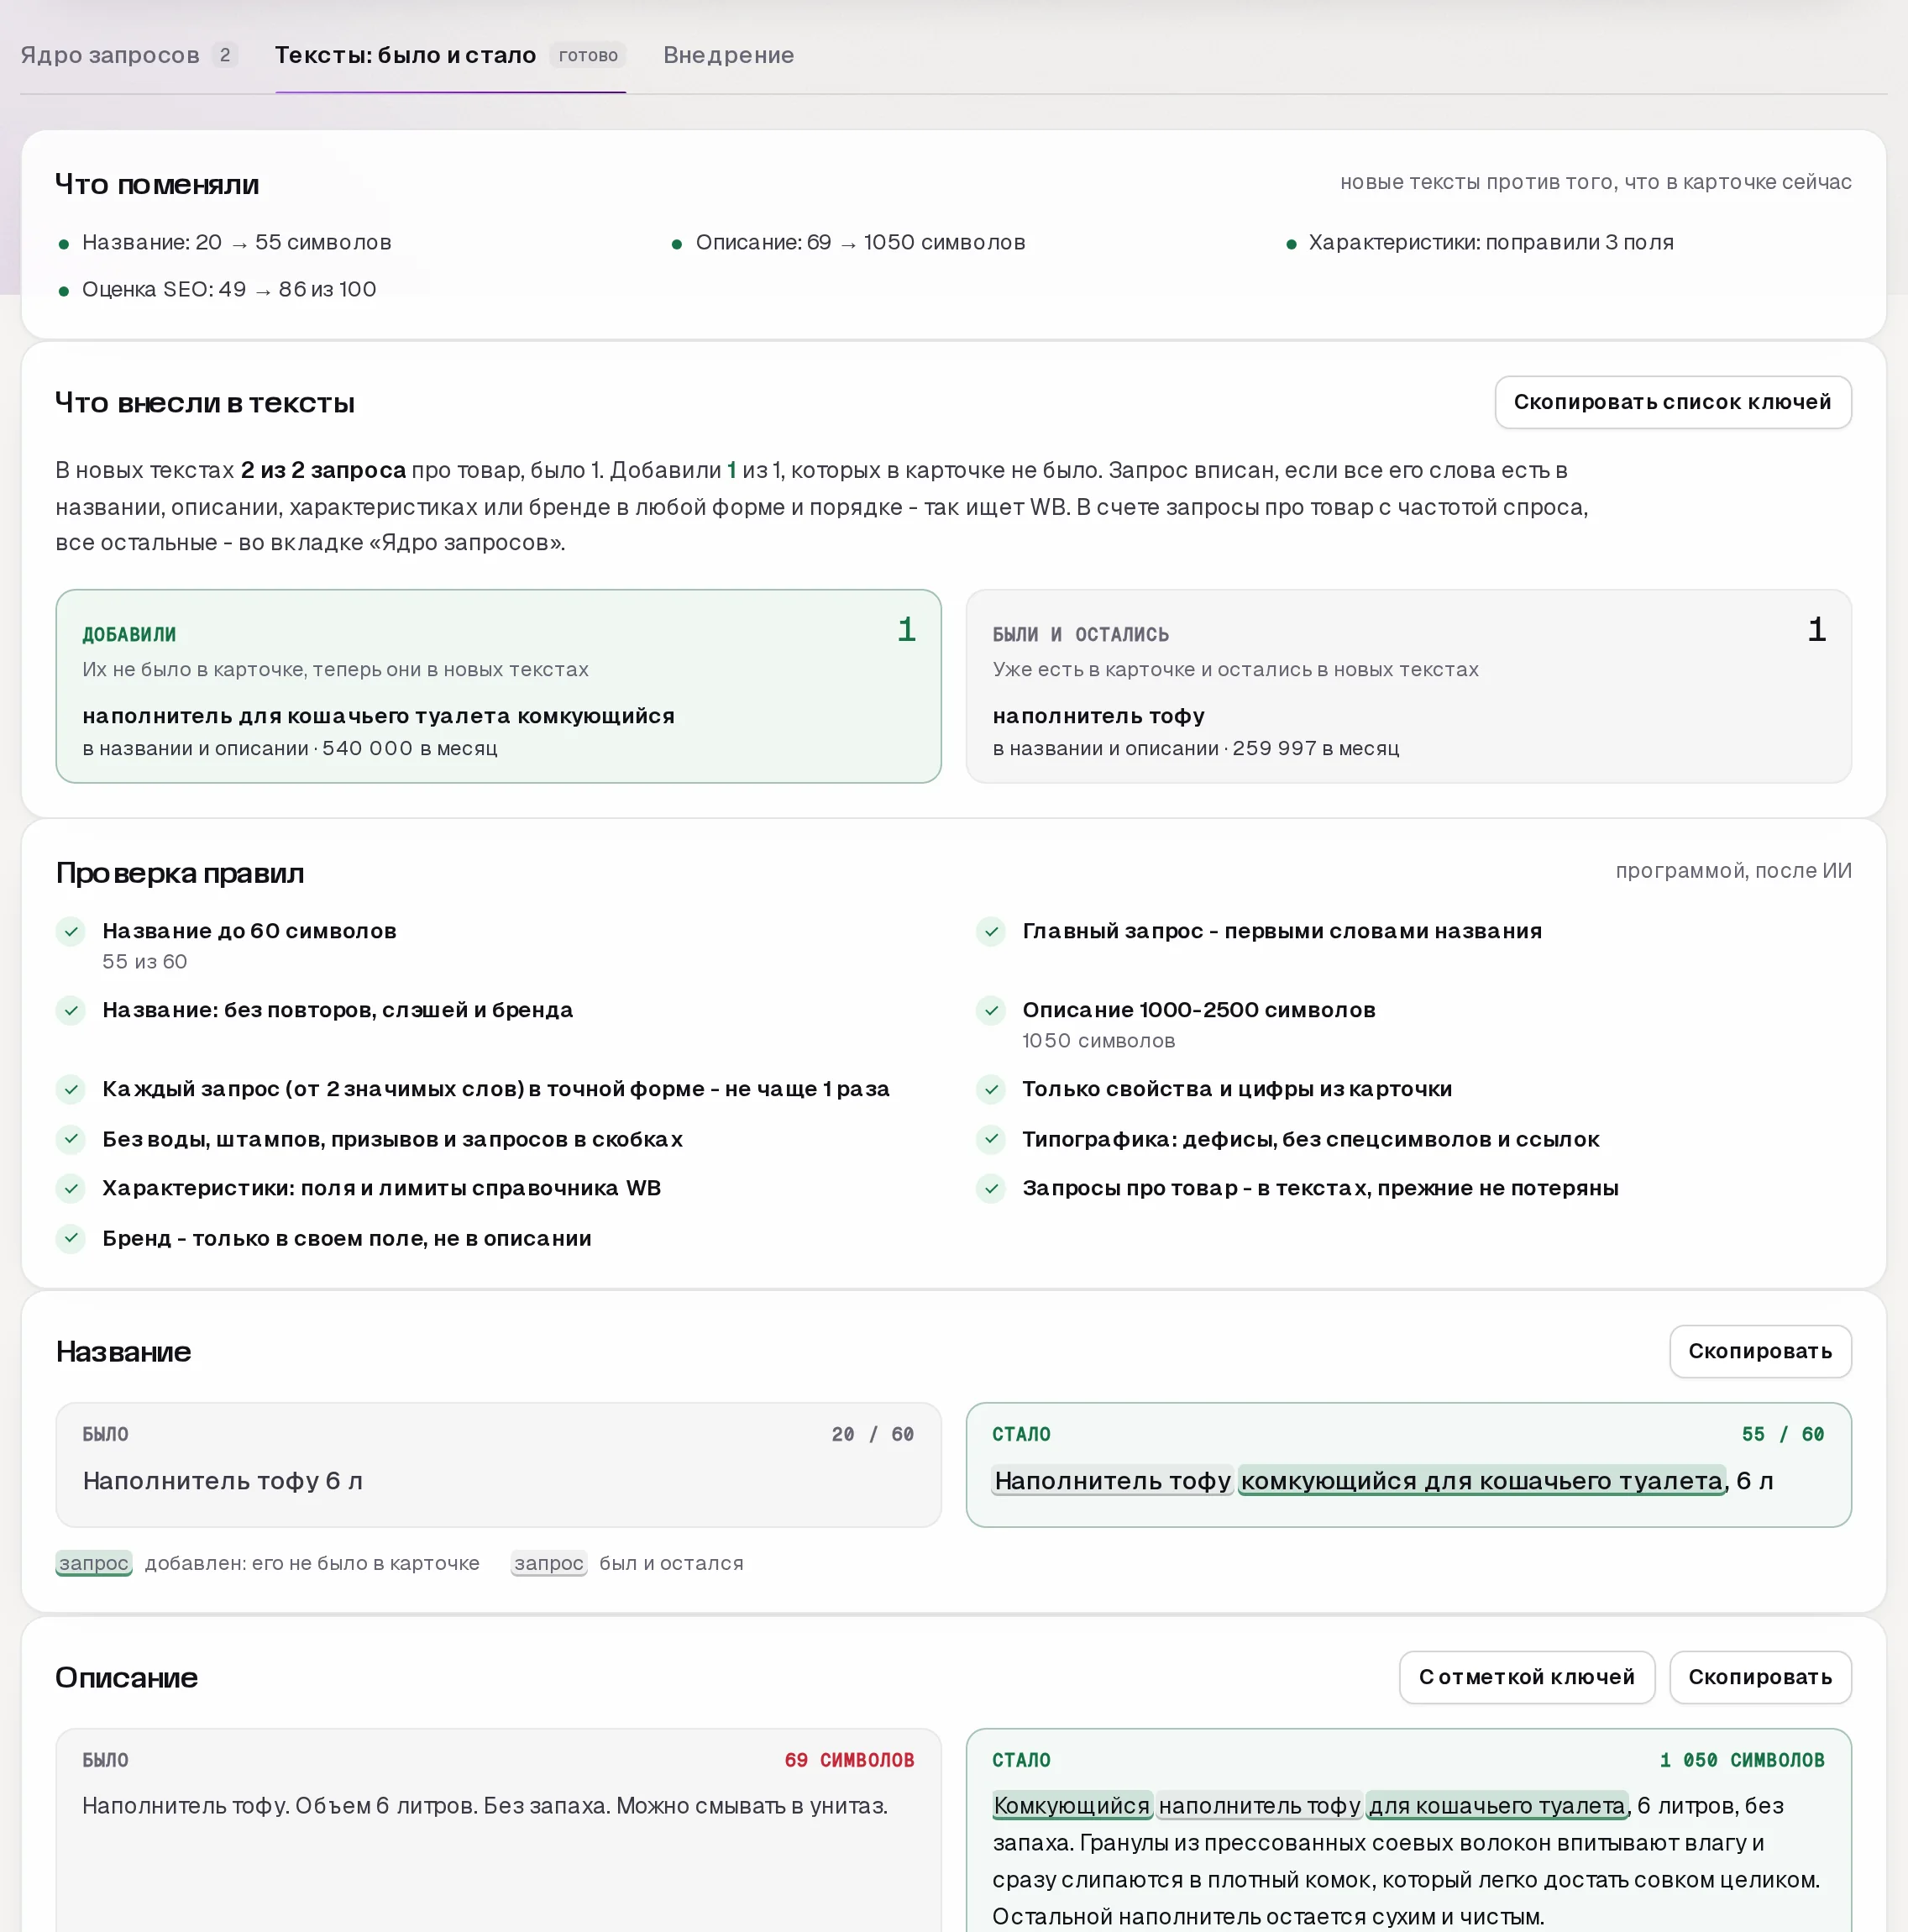The width and height of the screenshot is (1908, 1932).
Task: Click the 1 050 СИМВОЛОВ counter in СТАЛО
Action: point(1742,1760)
